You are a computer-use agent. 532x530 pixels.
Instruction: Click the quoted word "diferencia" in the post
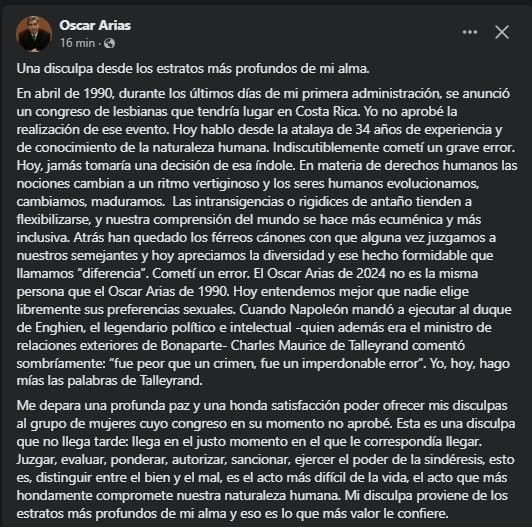112,273
